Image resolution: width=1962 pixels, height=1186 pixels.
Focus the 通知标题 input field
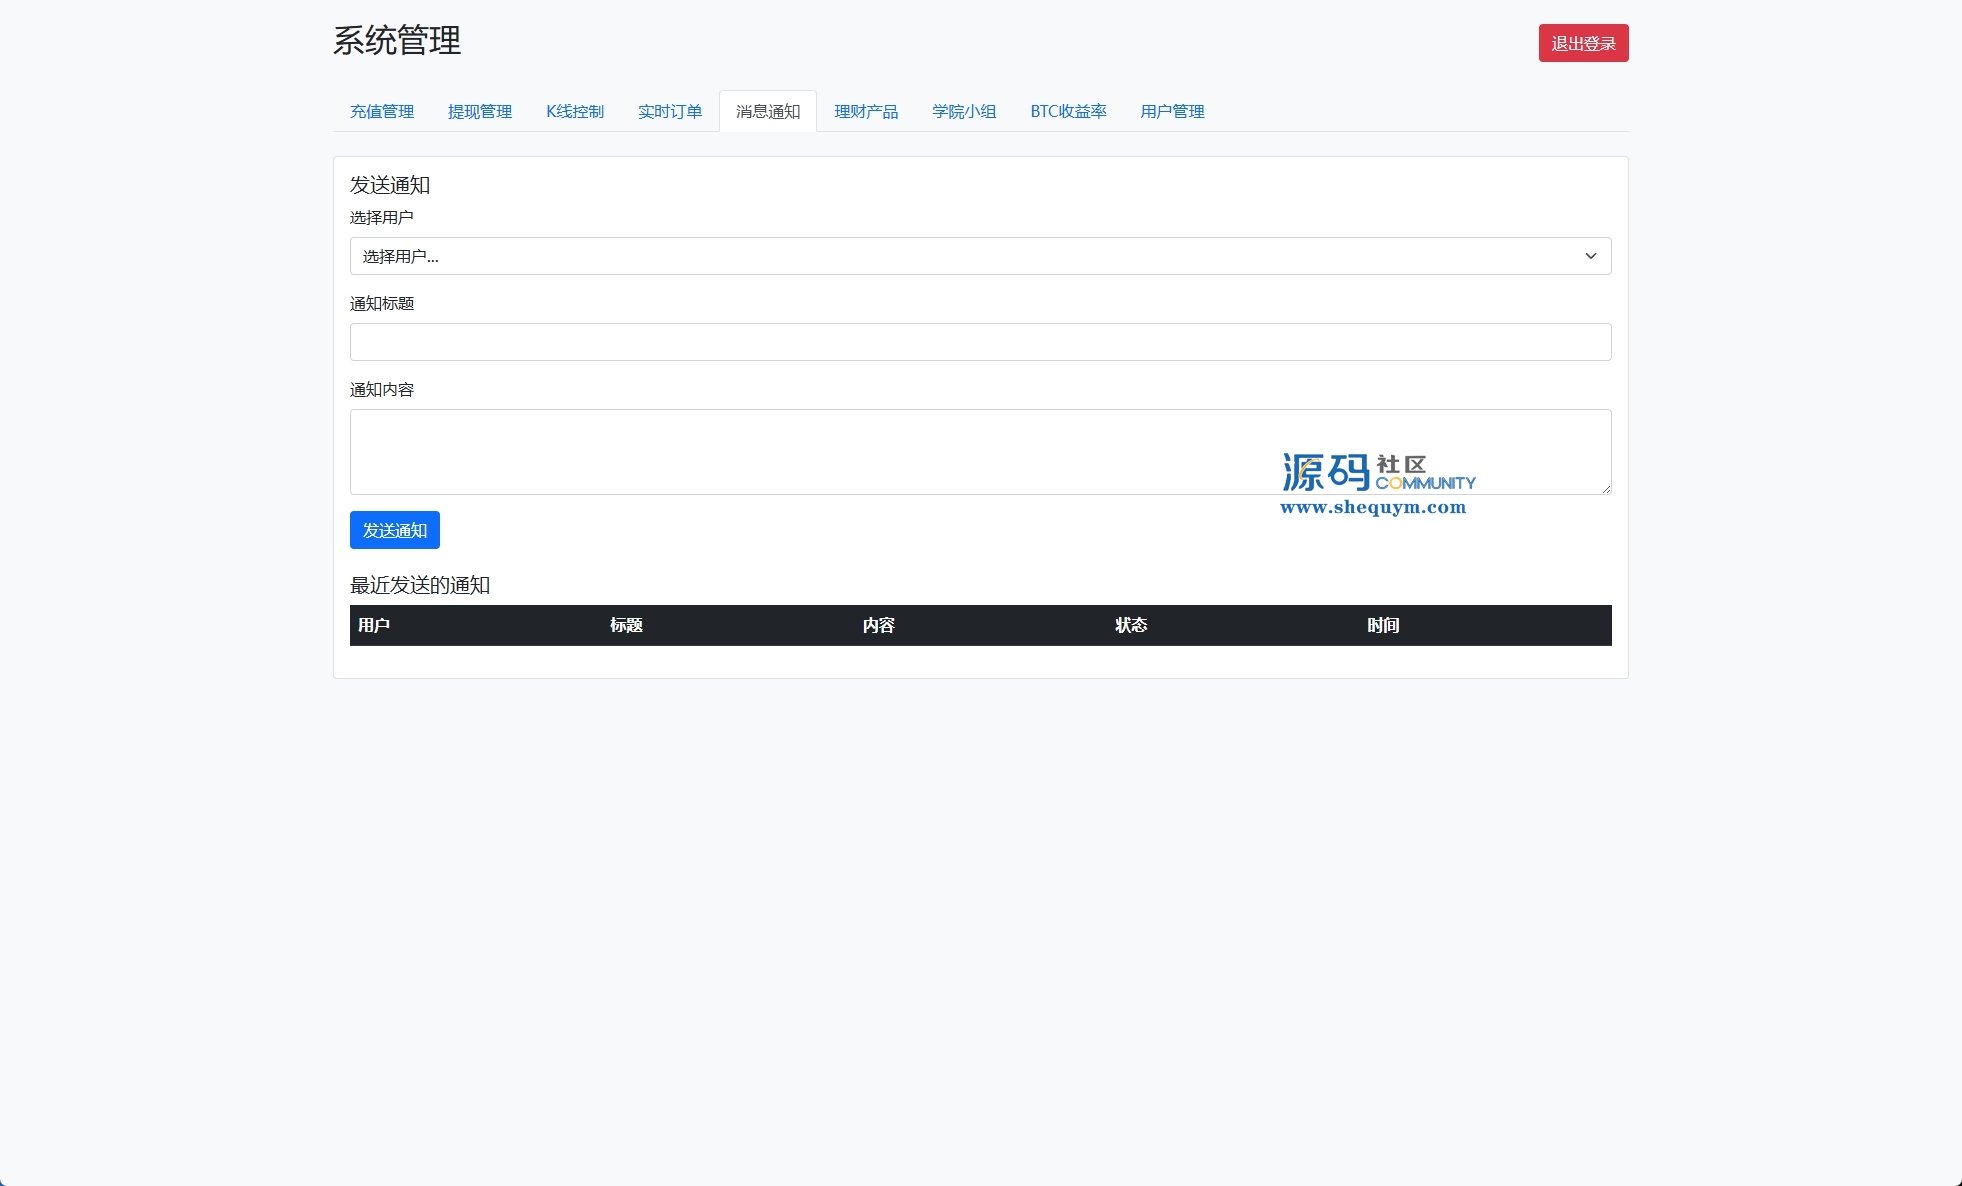click(x=980, y=342)
